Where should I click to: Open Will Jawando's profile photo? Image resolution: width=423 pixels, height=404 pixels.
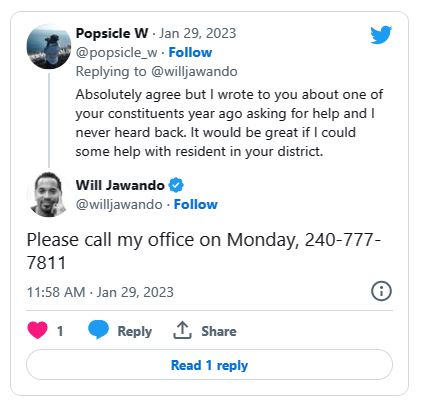tap(49, 194)
